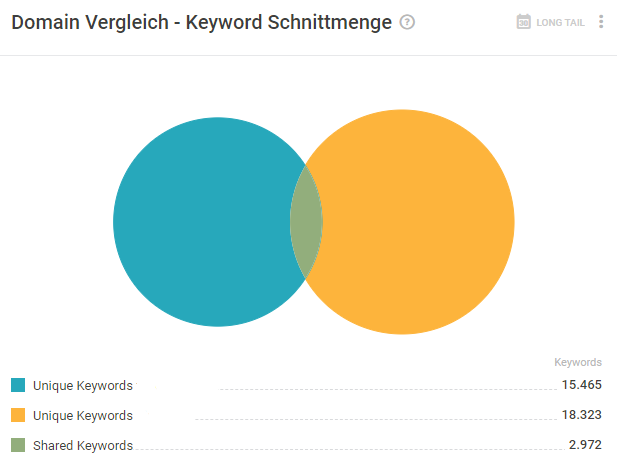Select the green overlapping intersection area
The width and height of the screenshot is (617, 472).
306,222
